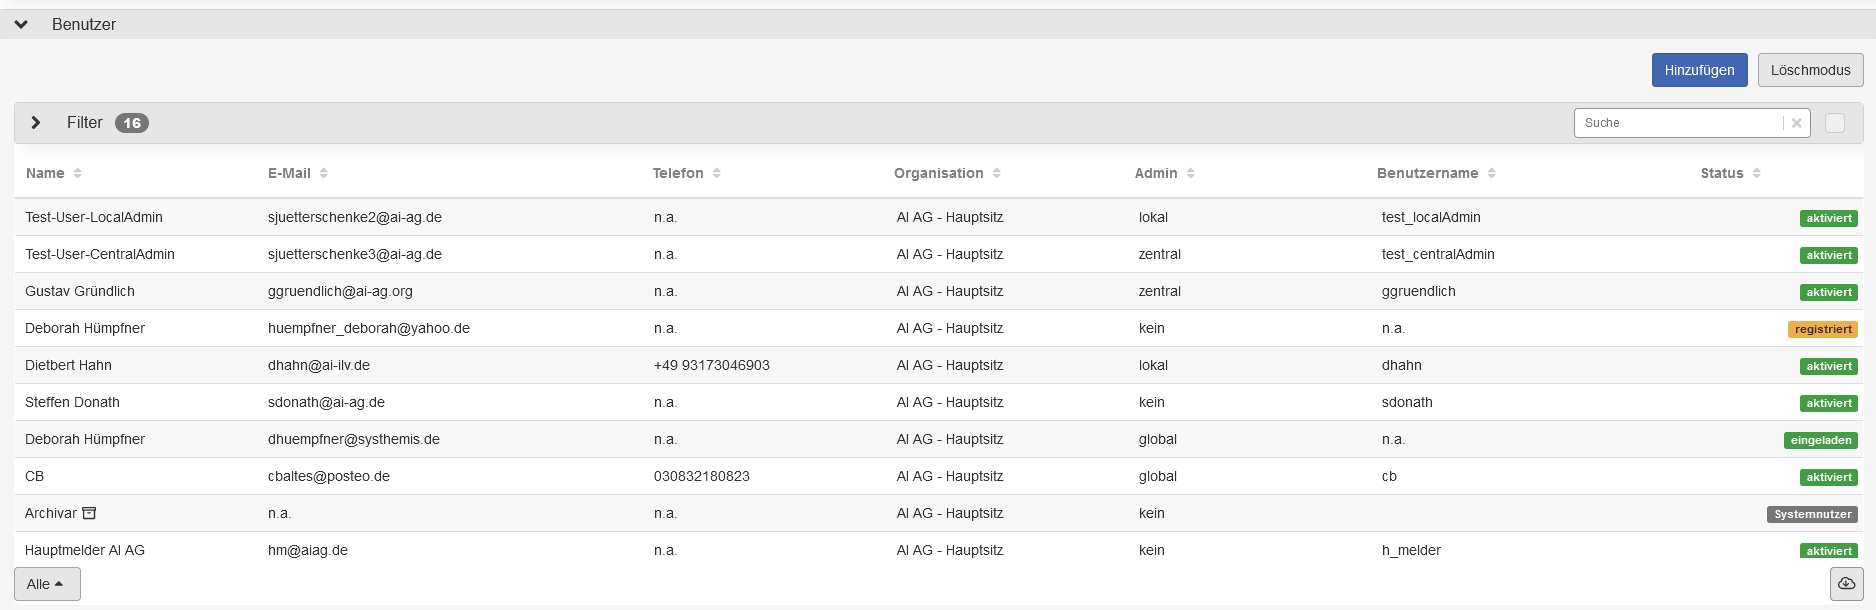Image resolution: width=1876 pixels, height=610 pixels.
Task: Sort by E-Mail column arrows
Action: [x=324, y=173]
